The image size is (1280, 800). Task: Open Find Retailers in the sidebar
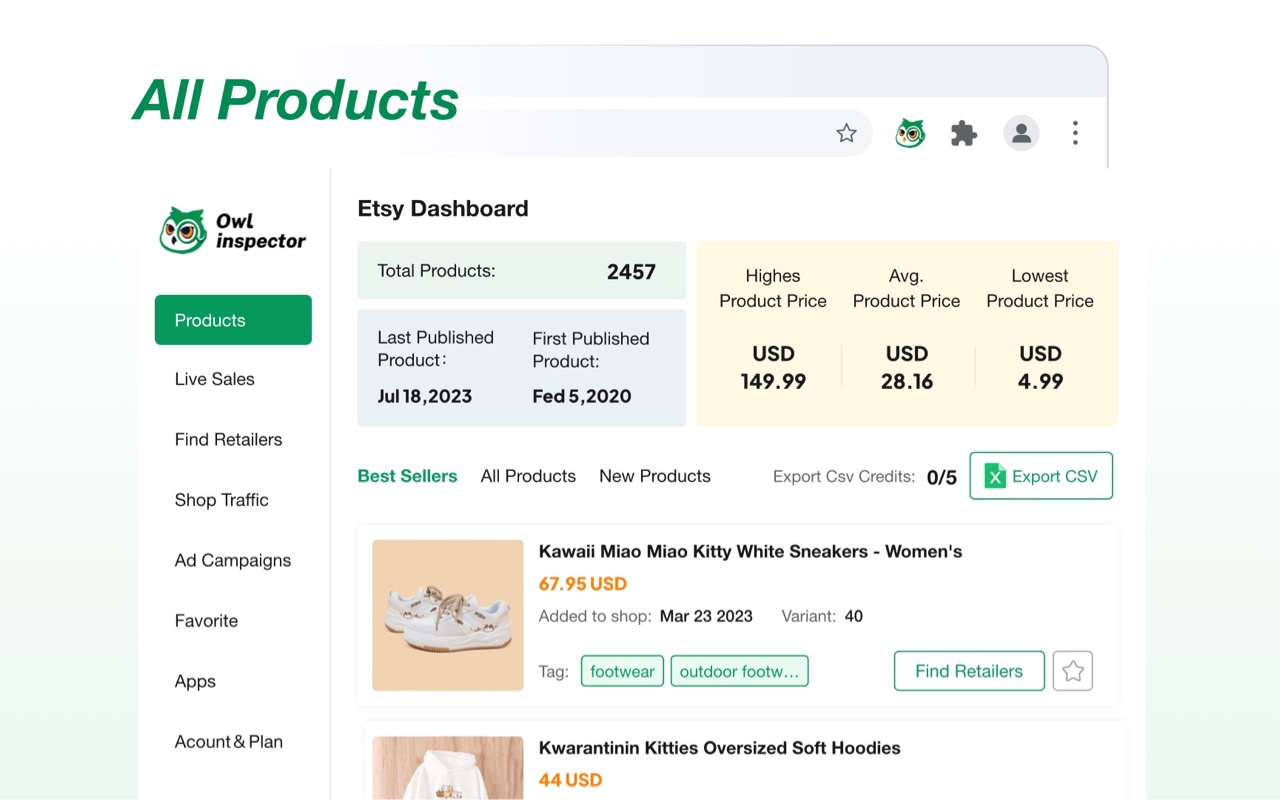(228, 439)
